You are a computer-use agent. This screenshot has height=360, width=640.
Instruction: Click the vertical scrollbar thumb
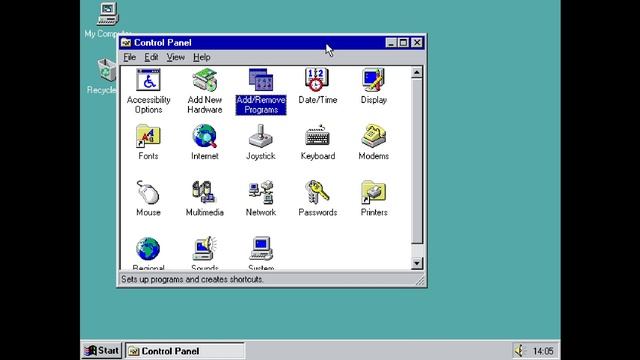[416, 161]
